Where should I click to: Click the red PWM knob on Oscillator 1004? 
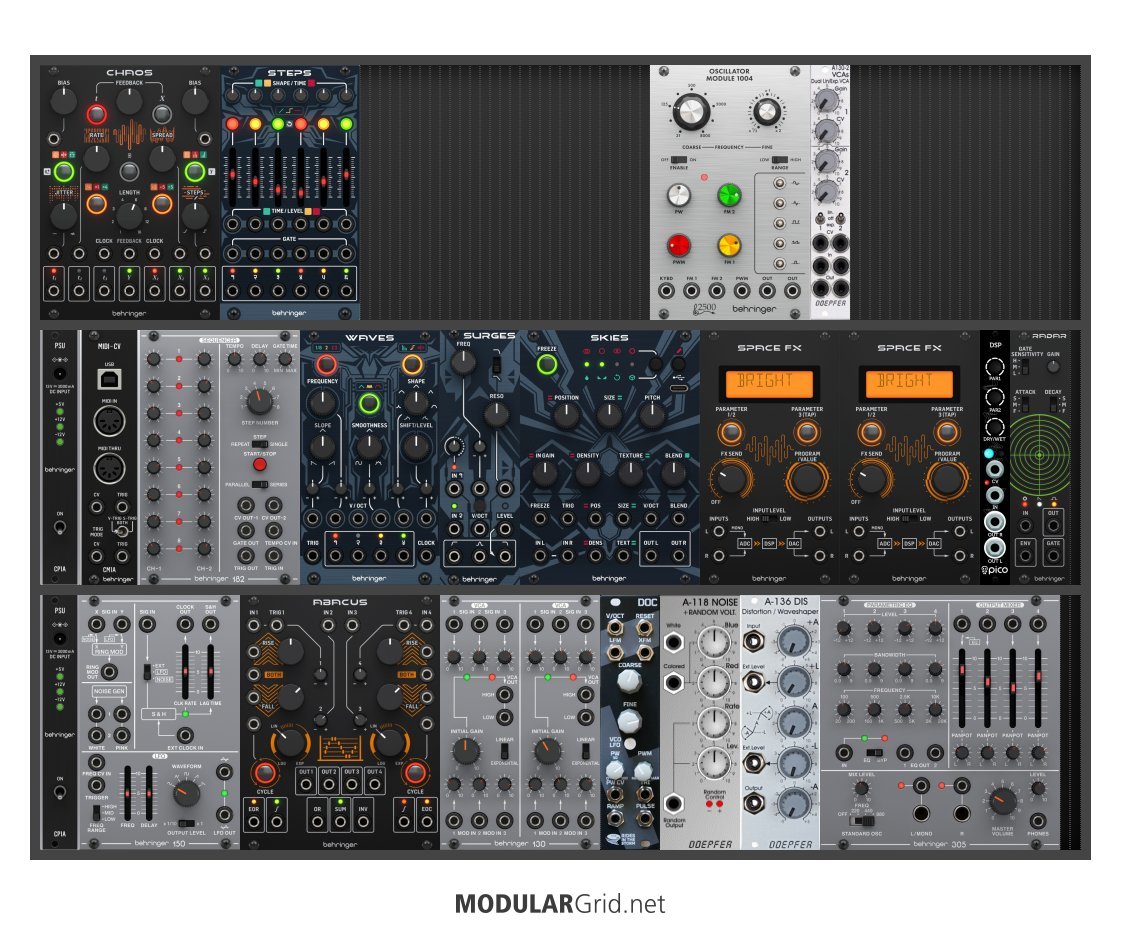678,245
